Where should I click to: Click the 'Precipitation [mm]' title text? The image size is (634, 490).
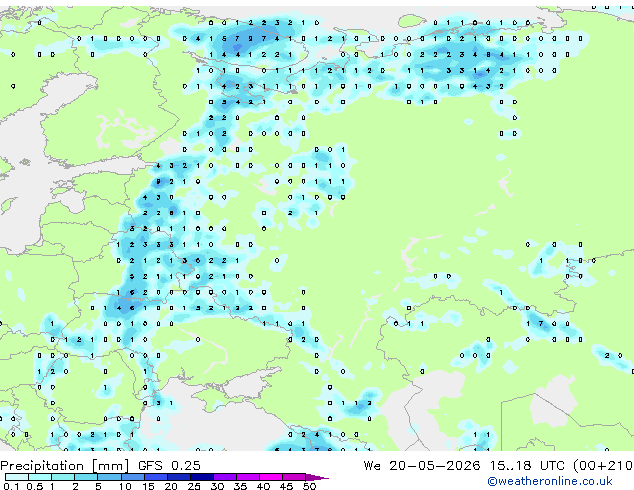coord(65,466)
